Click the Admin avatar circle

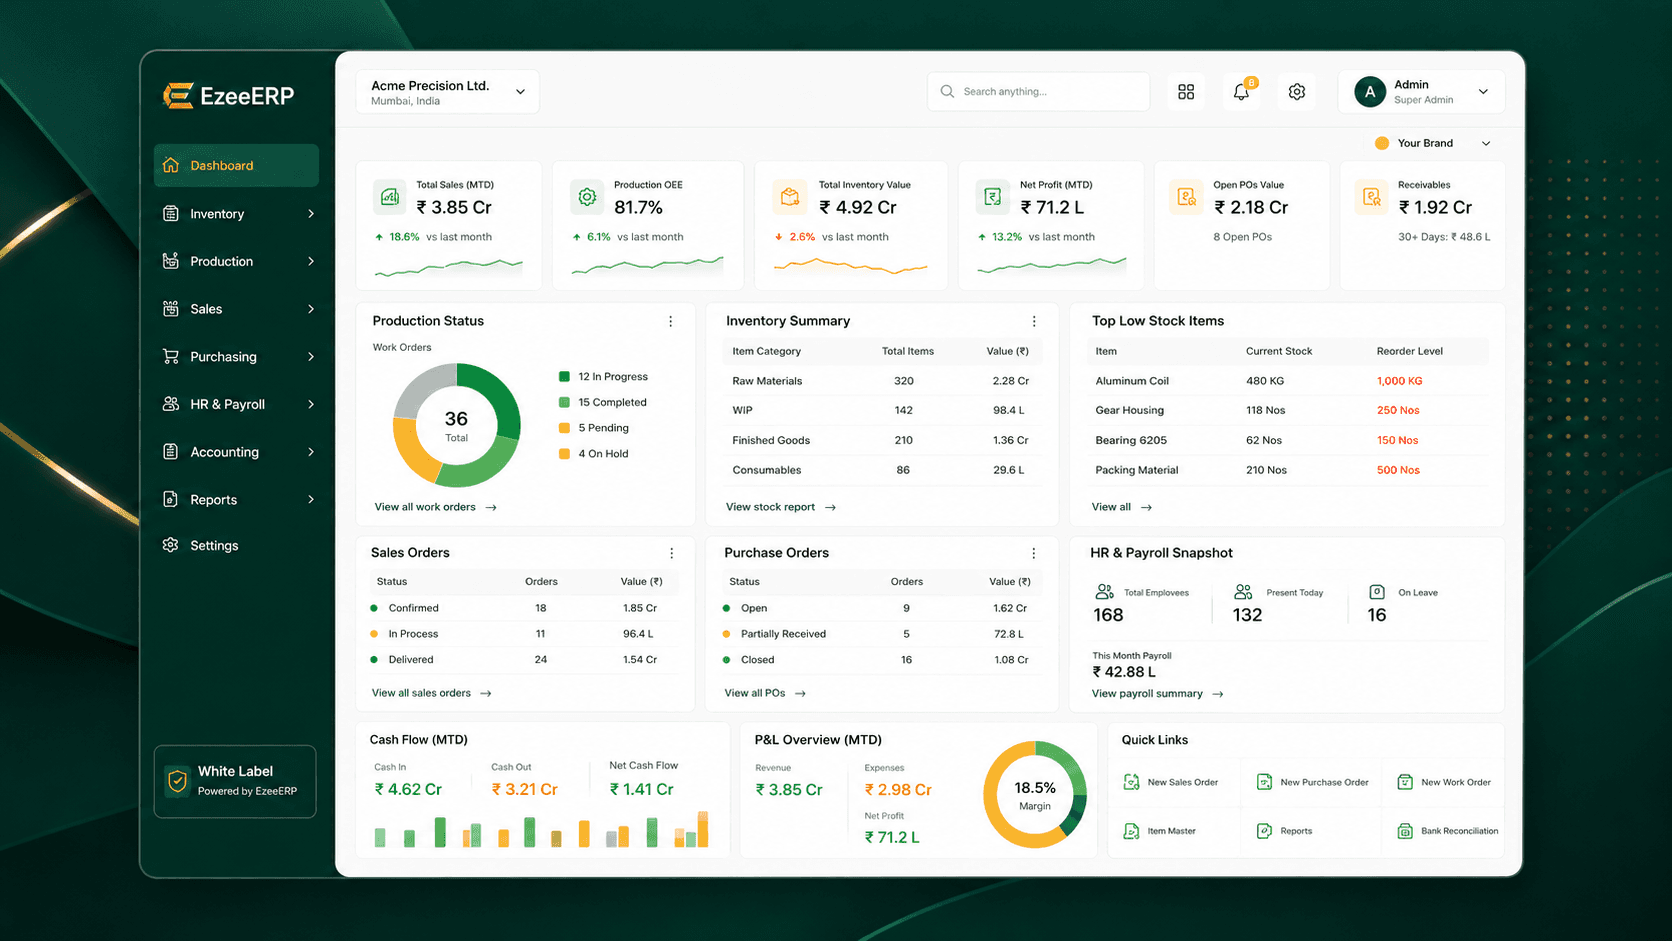[1370, 92]
